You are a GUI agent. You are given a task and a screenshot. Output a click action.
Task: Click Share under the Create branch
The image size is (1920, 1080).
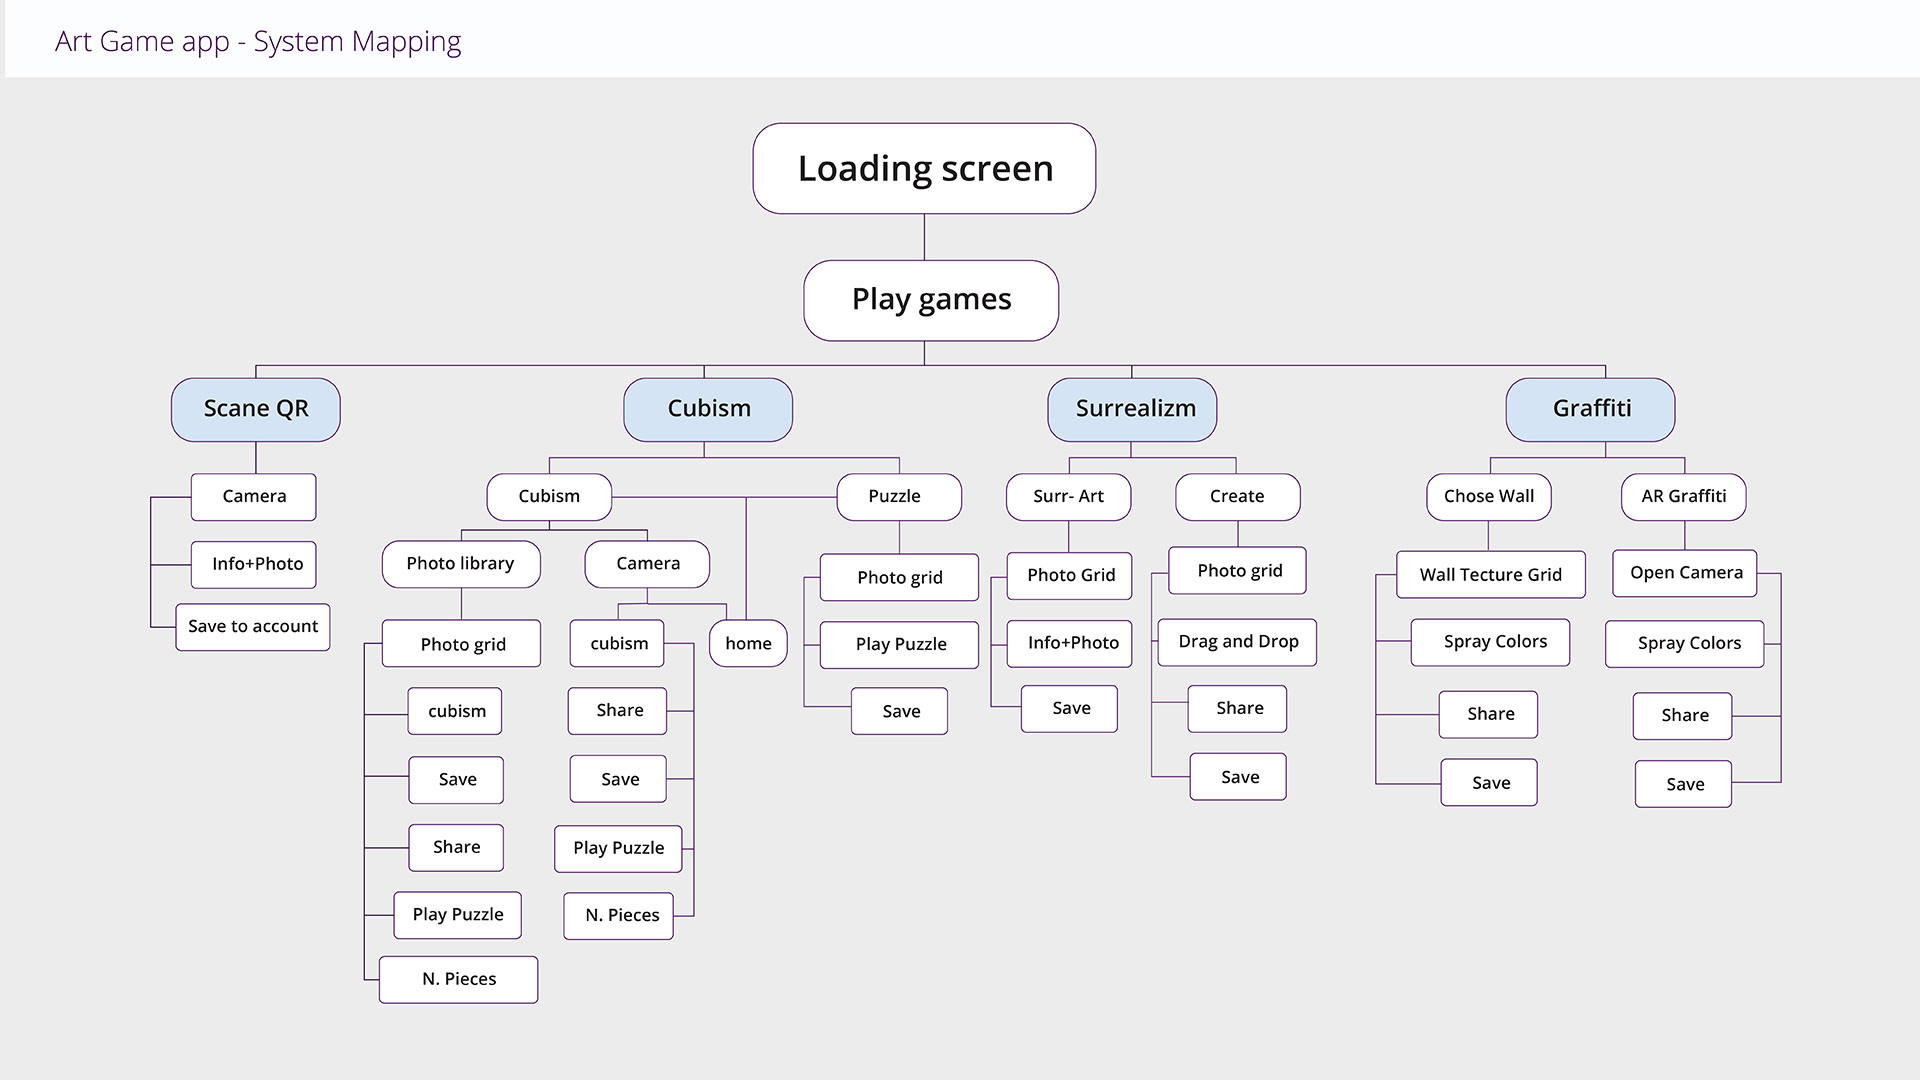tap(1238, 709)
